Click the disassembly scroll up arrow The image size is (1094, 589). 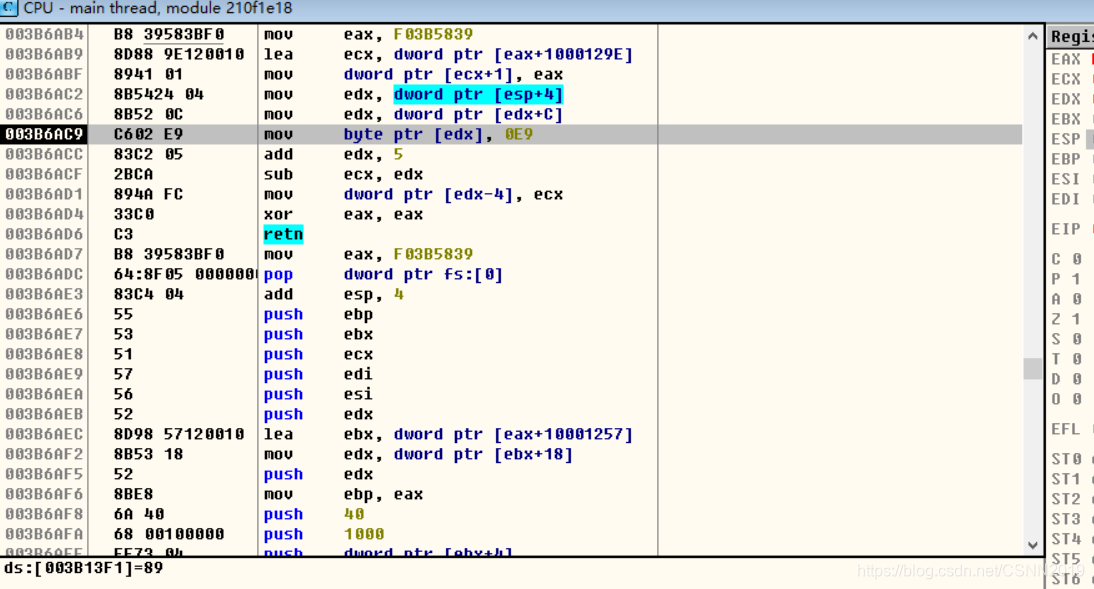pyautogui.click(x=1033, y=35)
